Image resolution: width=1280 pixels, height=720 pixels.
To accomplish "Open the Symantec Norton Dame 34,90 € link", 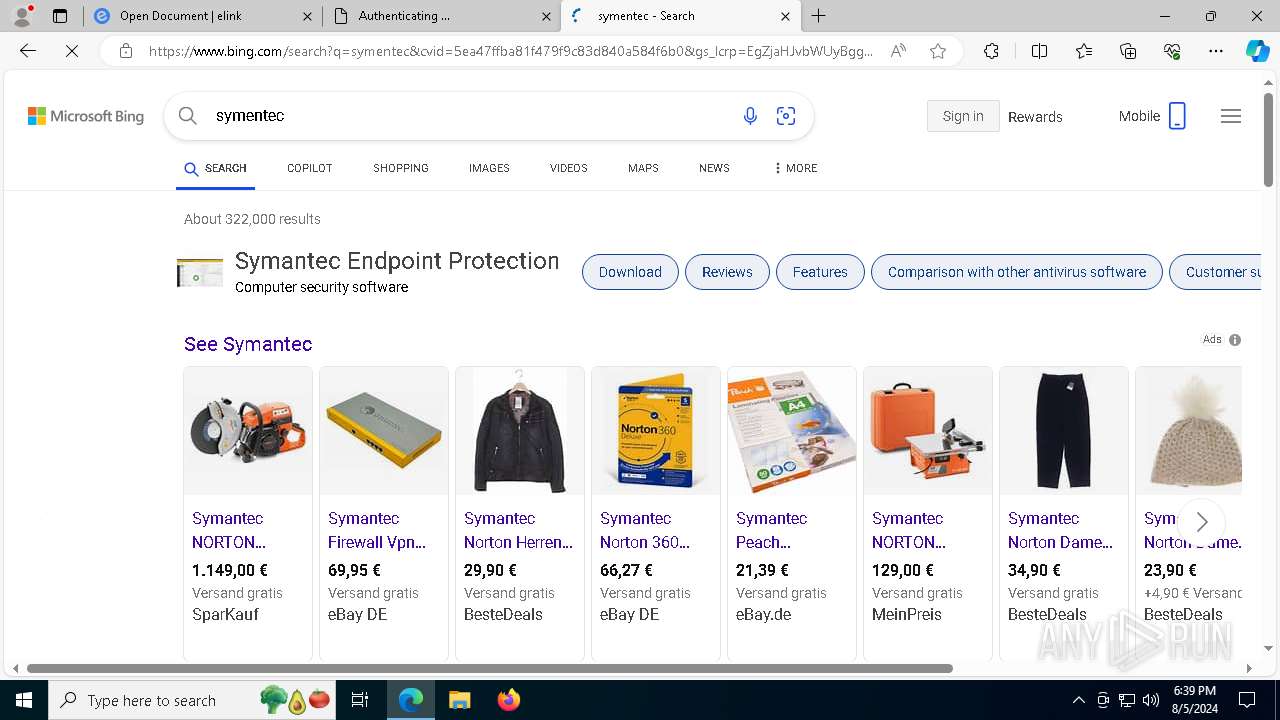I will point(1060,530).
